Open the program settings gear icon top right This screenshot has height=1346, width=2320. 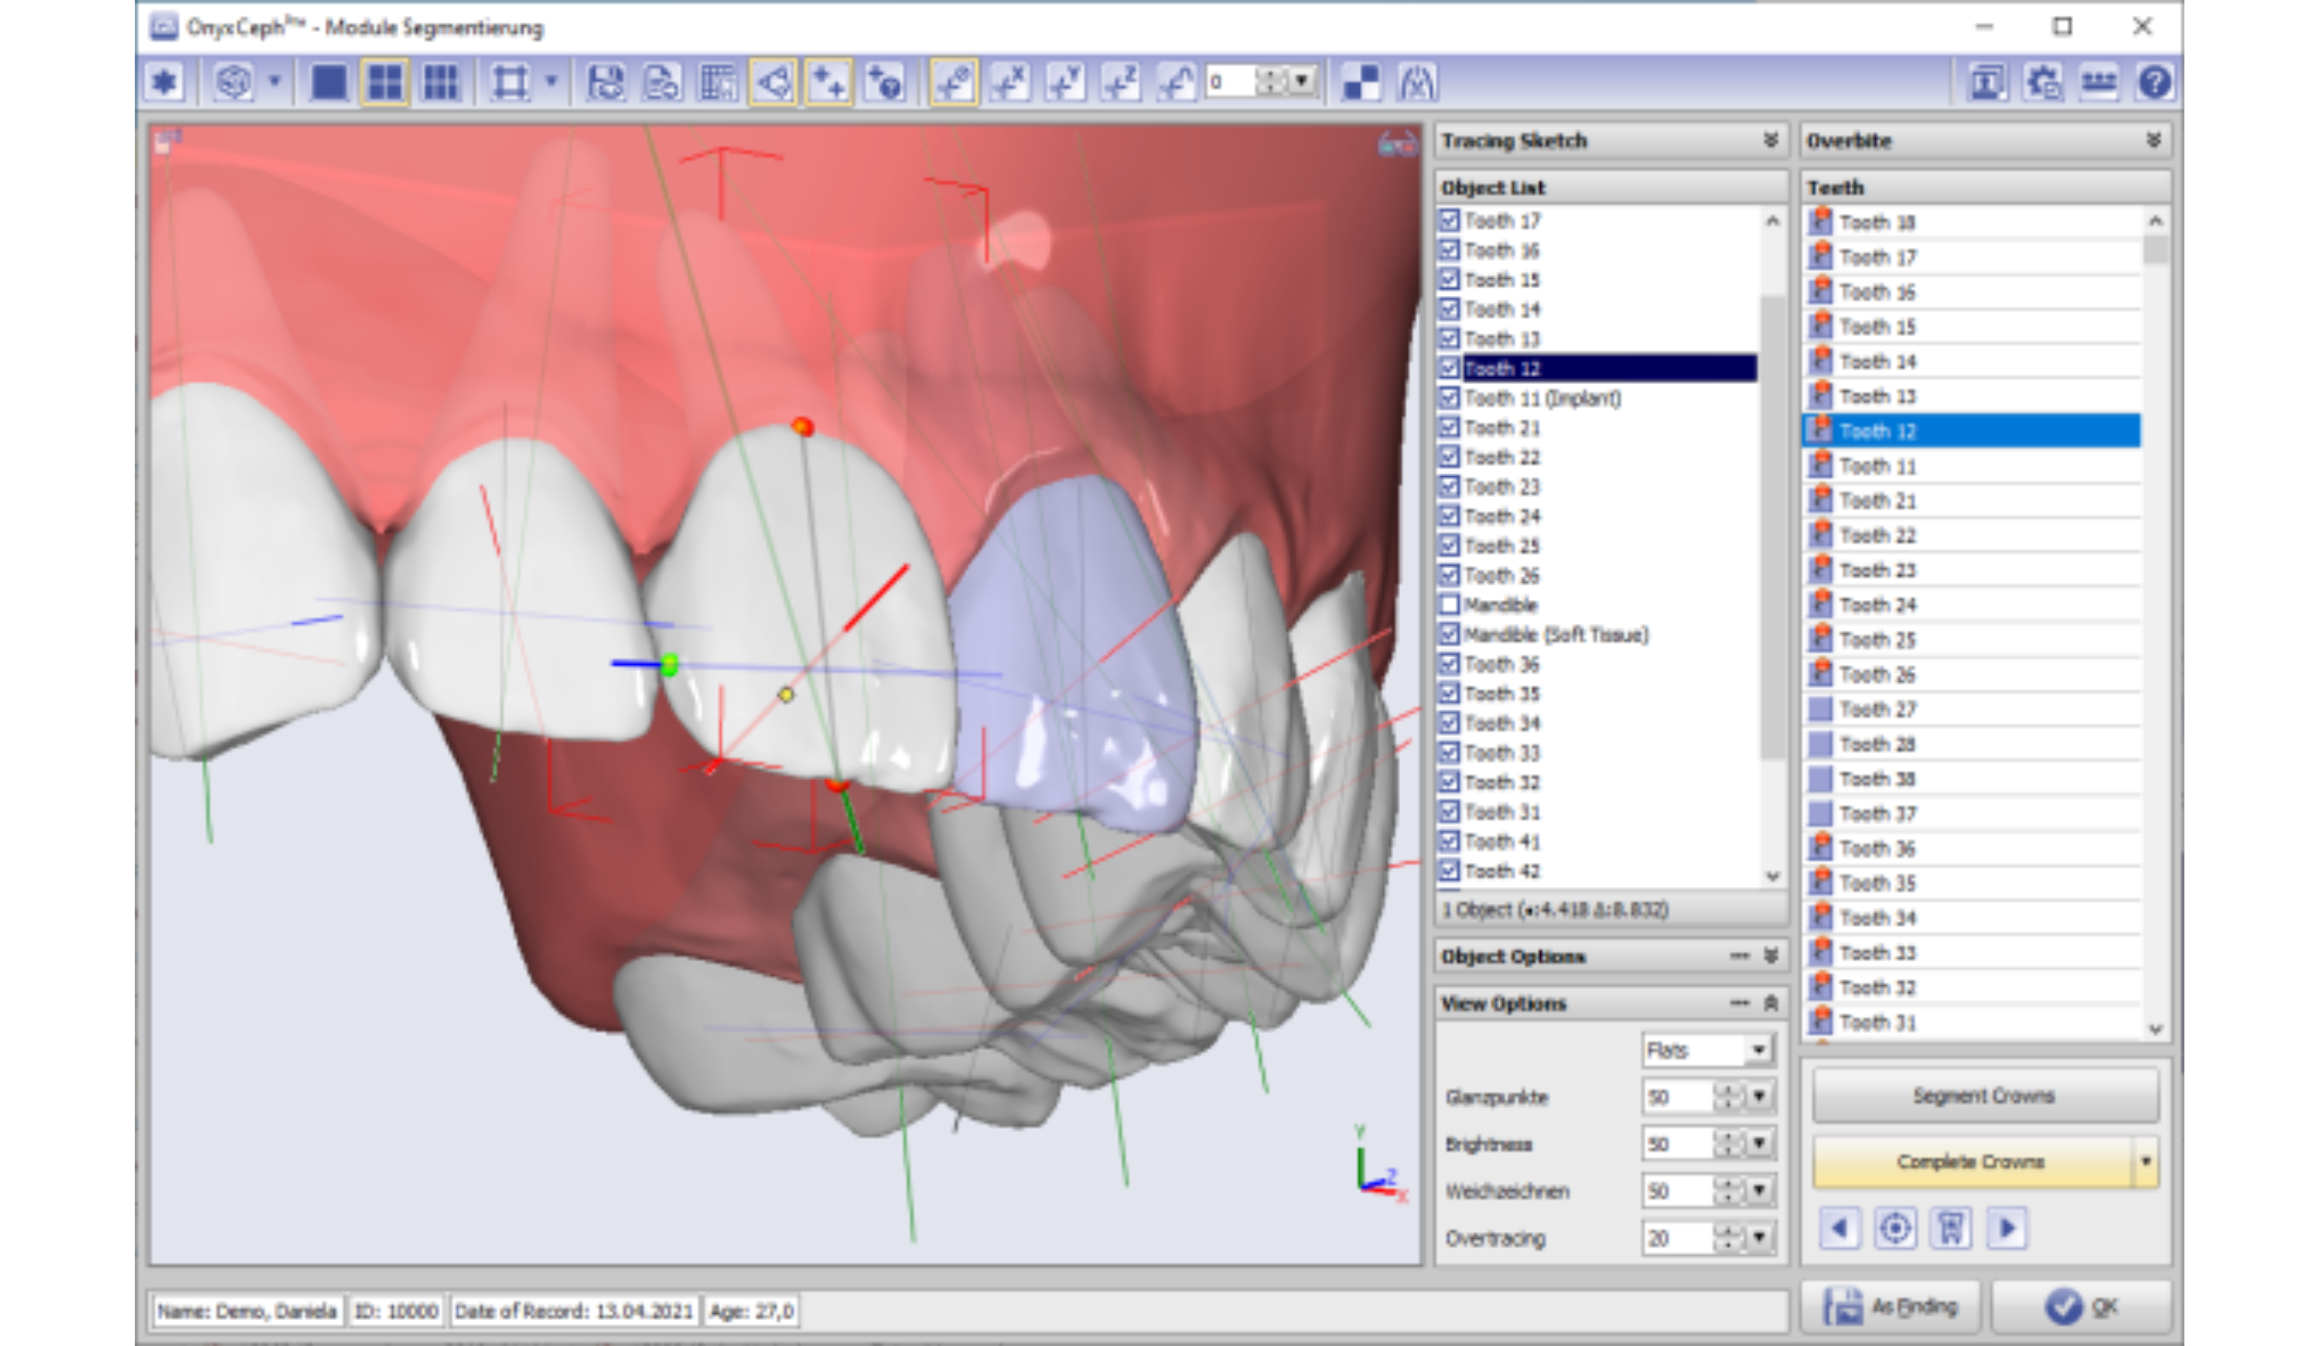[2042, 84]
